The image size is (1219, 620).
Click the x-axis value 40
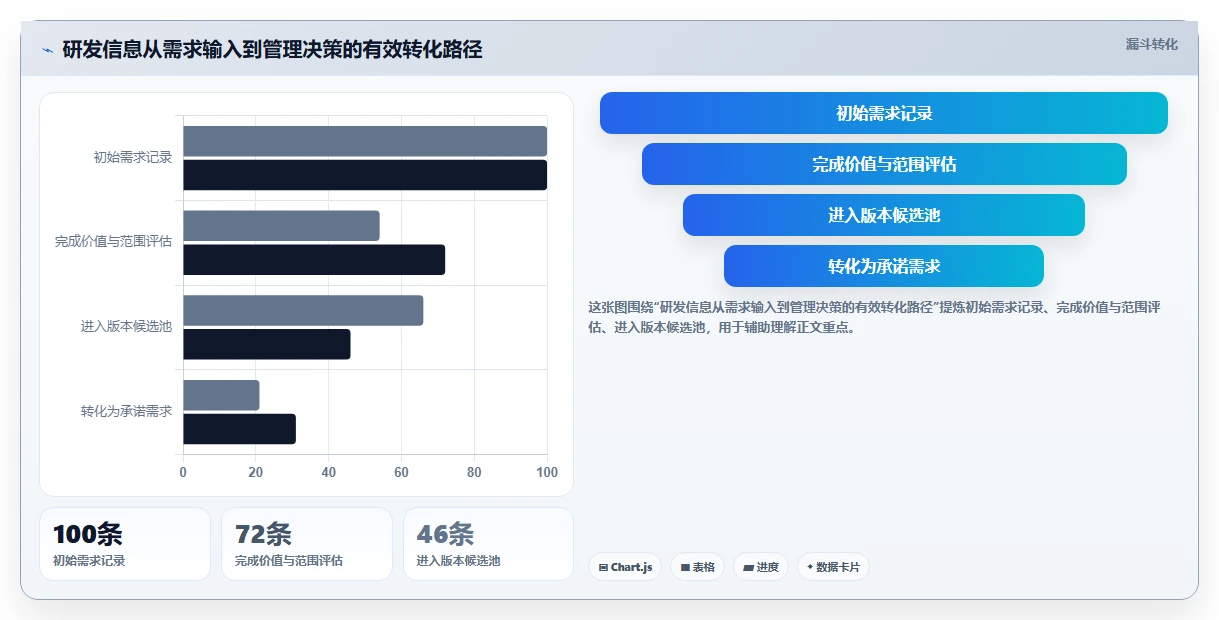tap(329, 473)
